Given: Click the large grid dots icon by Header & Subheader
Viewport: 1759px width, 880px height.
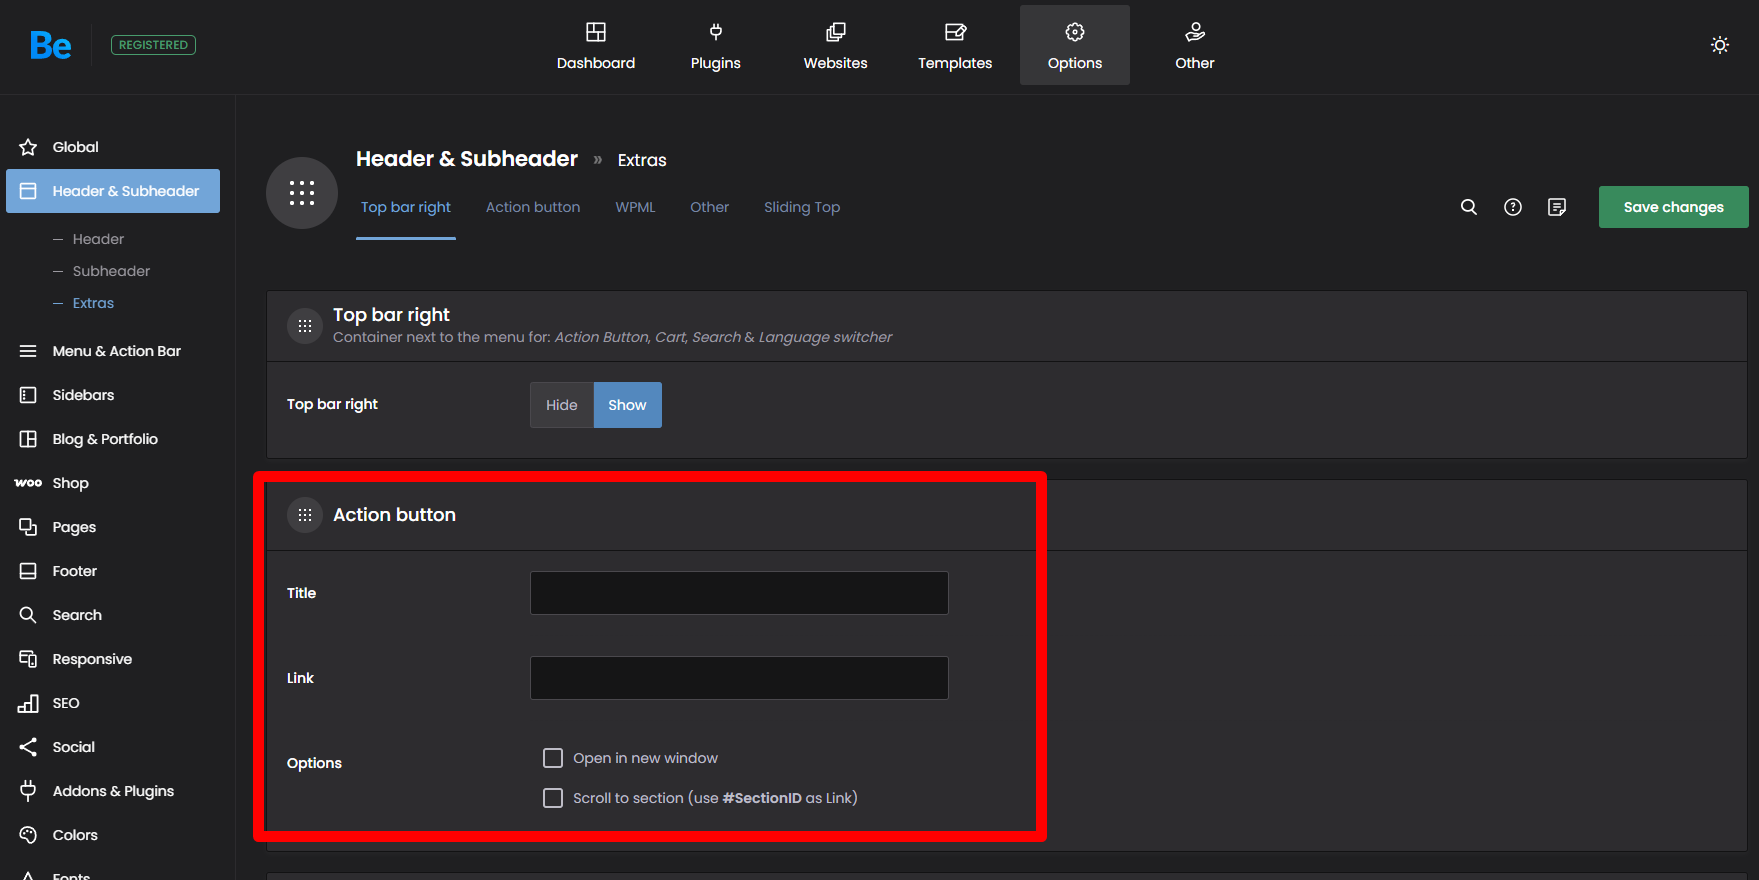Looking at the screenshot, I should 301,193.
